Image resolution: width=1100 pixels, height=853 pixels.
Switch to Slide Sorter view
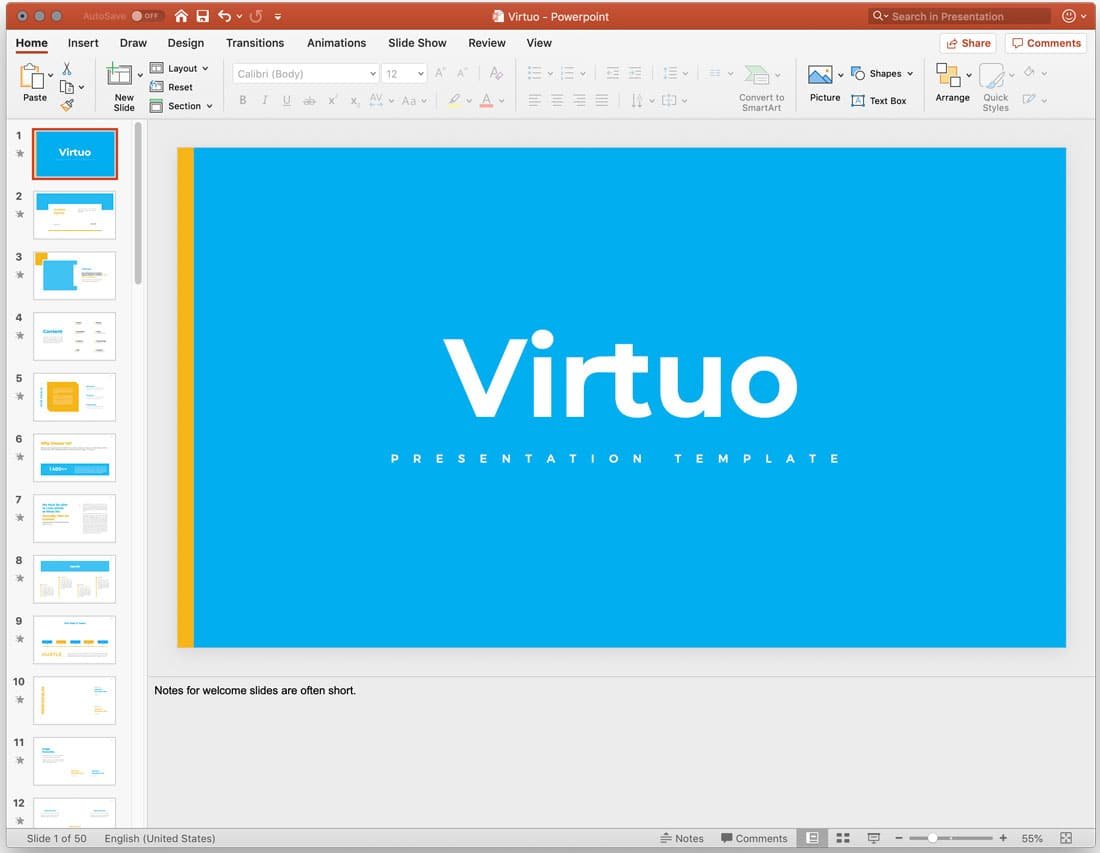coord(842,838)
